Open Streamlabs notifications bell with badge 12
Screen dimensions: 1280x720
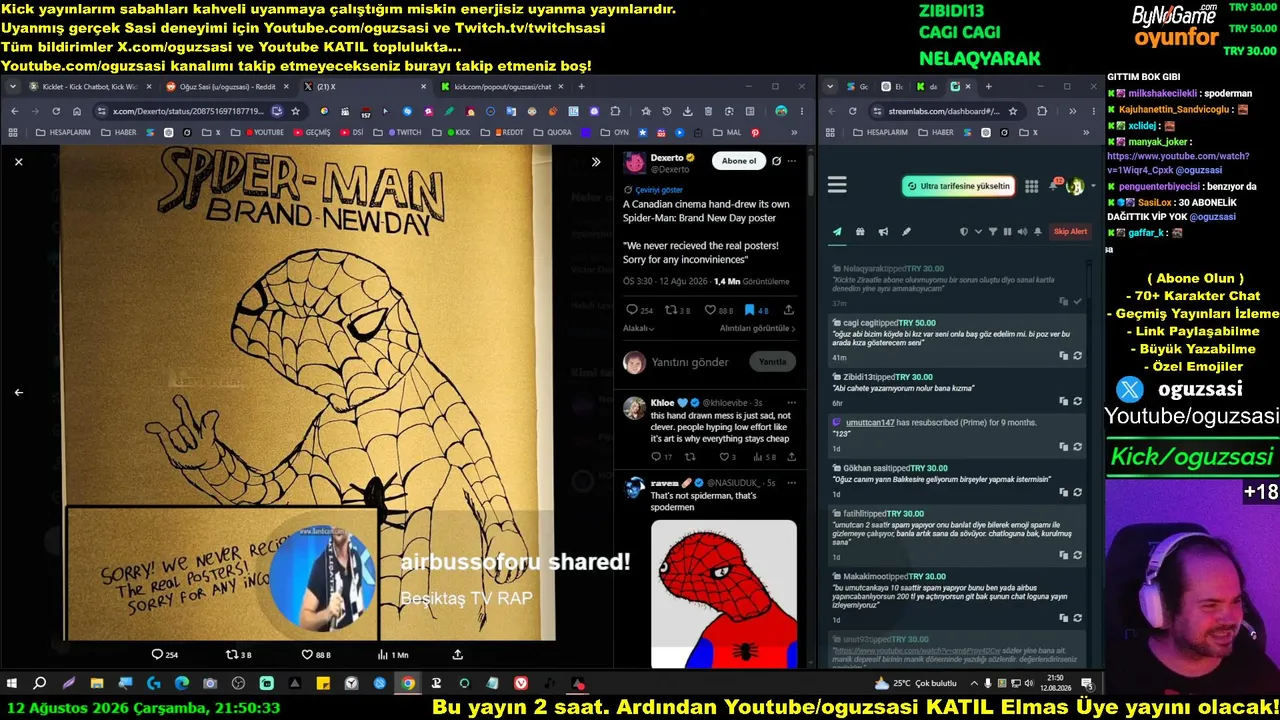click(1054, 186)
